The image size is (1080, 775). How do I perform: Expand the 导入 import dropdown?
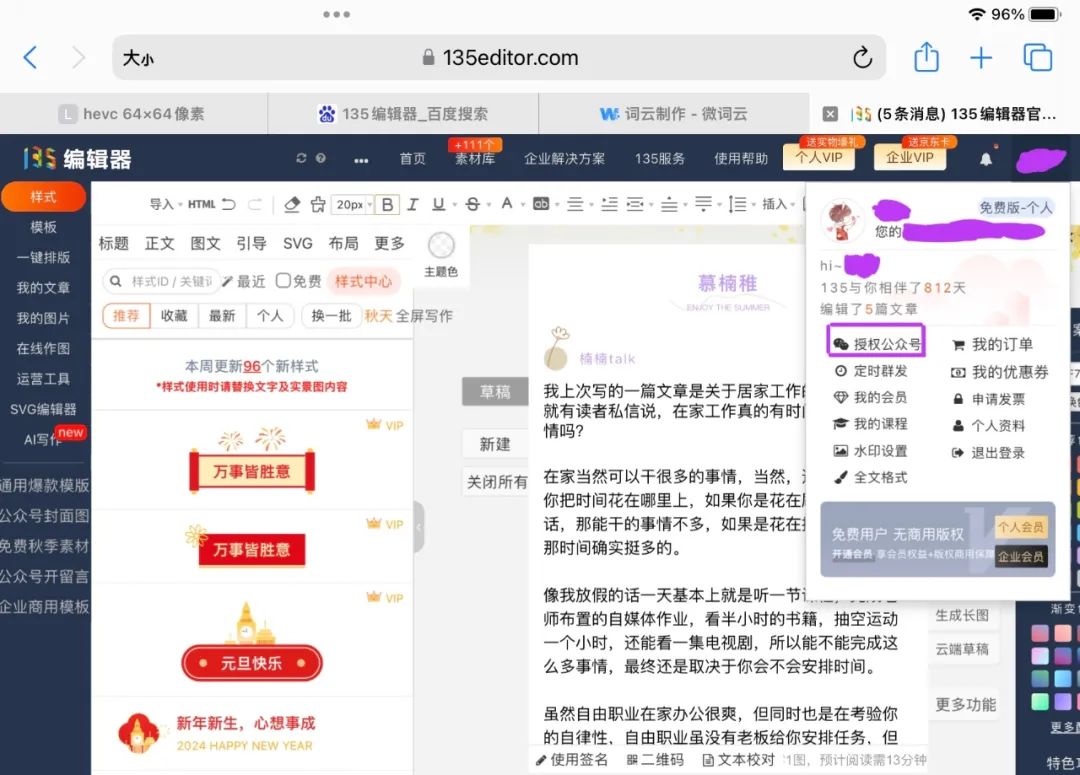(x=166, y=205)
